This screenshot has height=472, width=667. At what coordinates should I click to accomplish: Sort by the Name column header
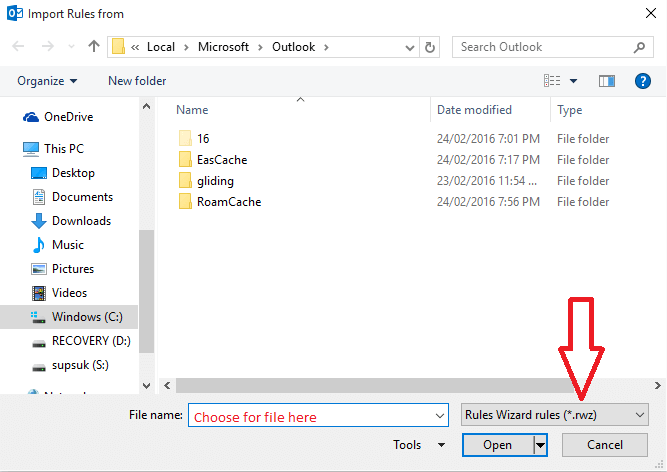click(192, 110)
